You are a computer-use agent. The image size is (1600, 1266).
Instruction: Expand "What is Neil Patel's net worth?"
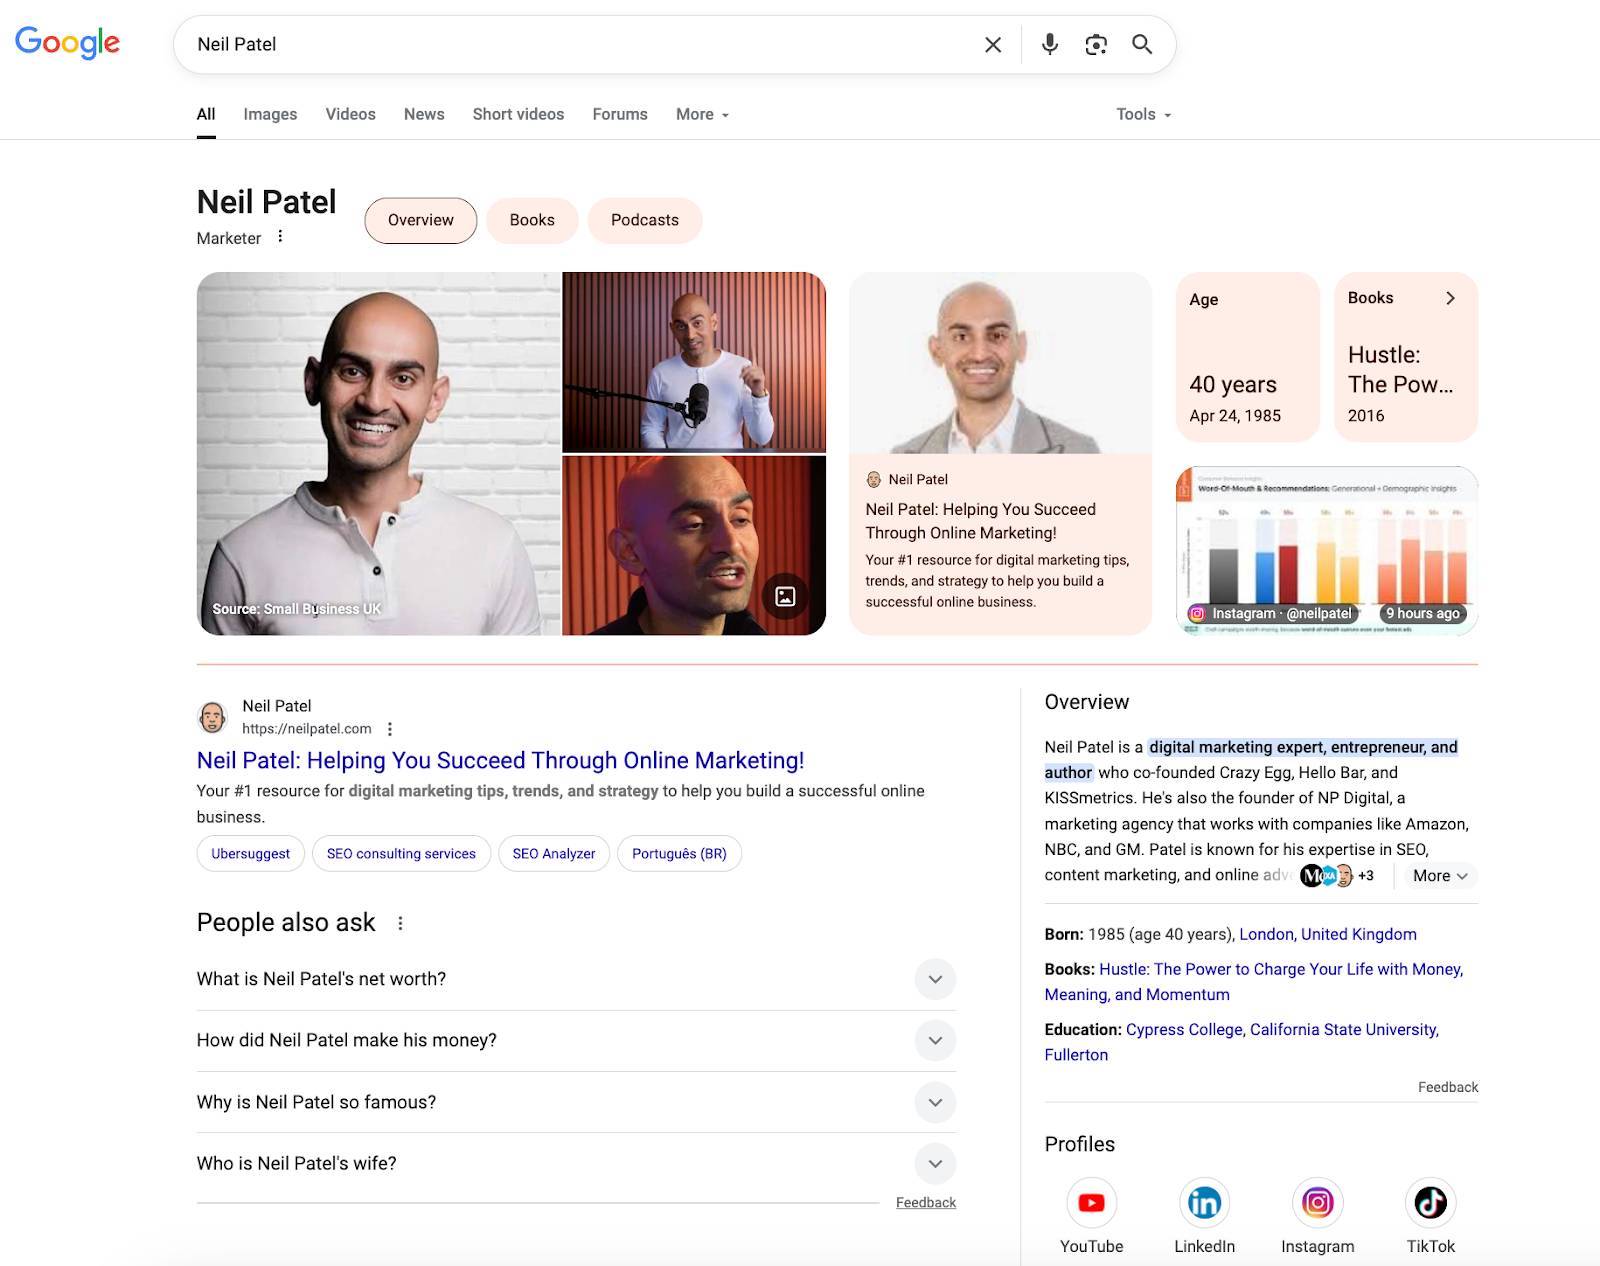576,979
